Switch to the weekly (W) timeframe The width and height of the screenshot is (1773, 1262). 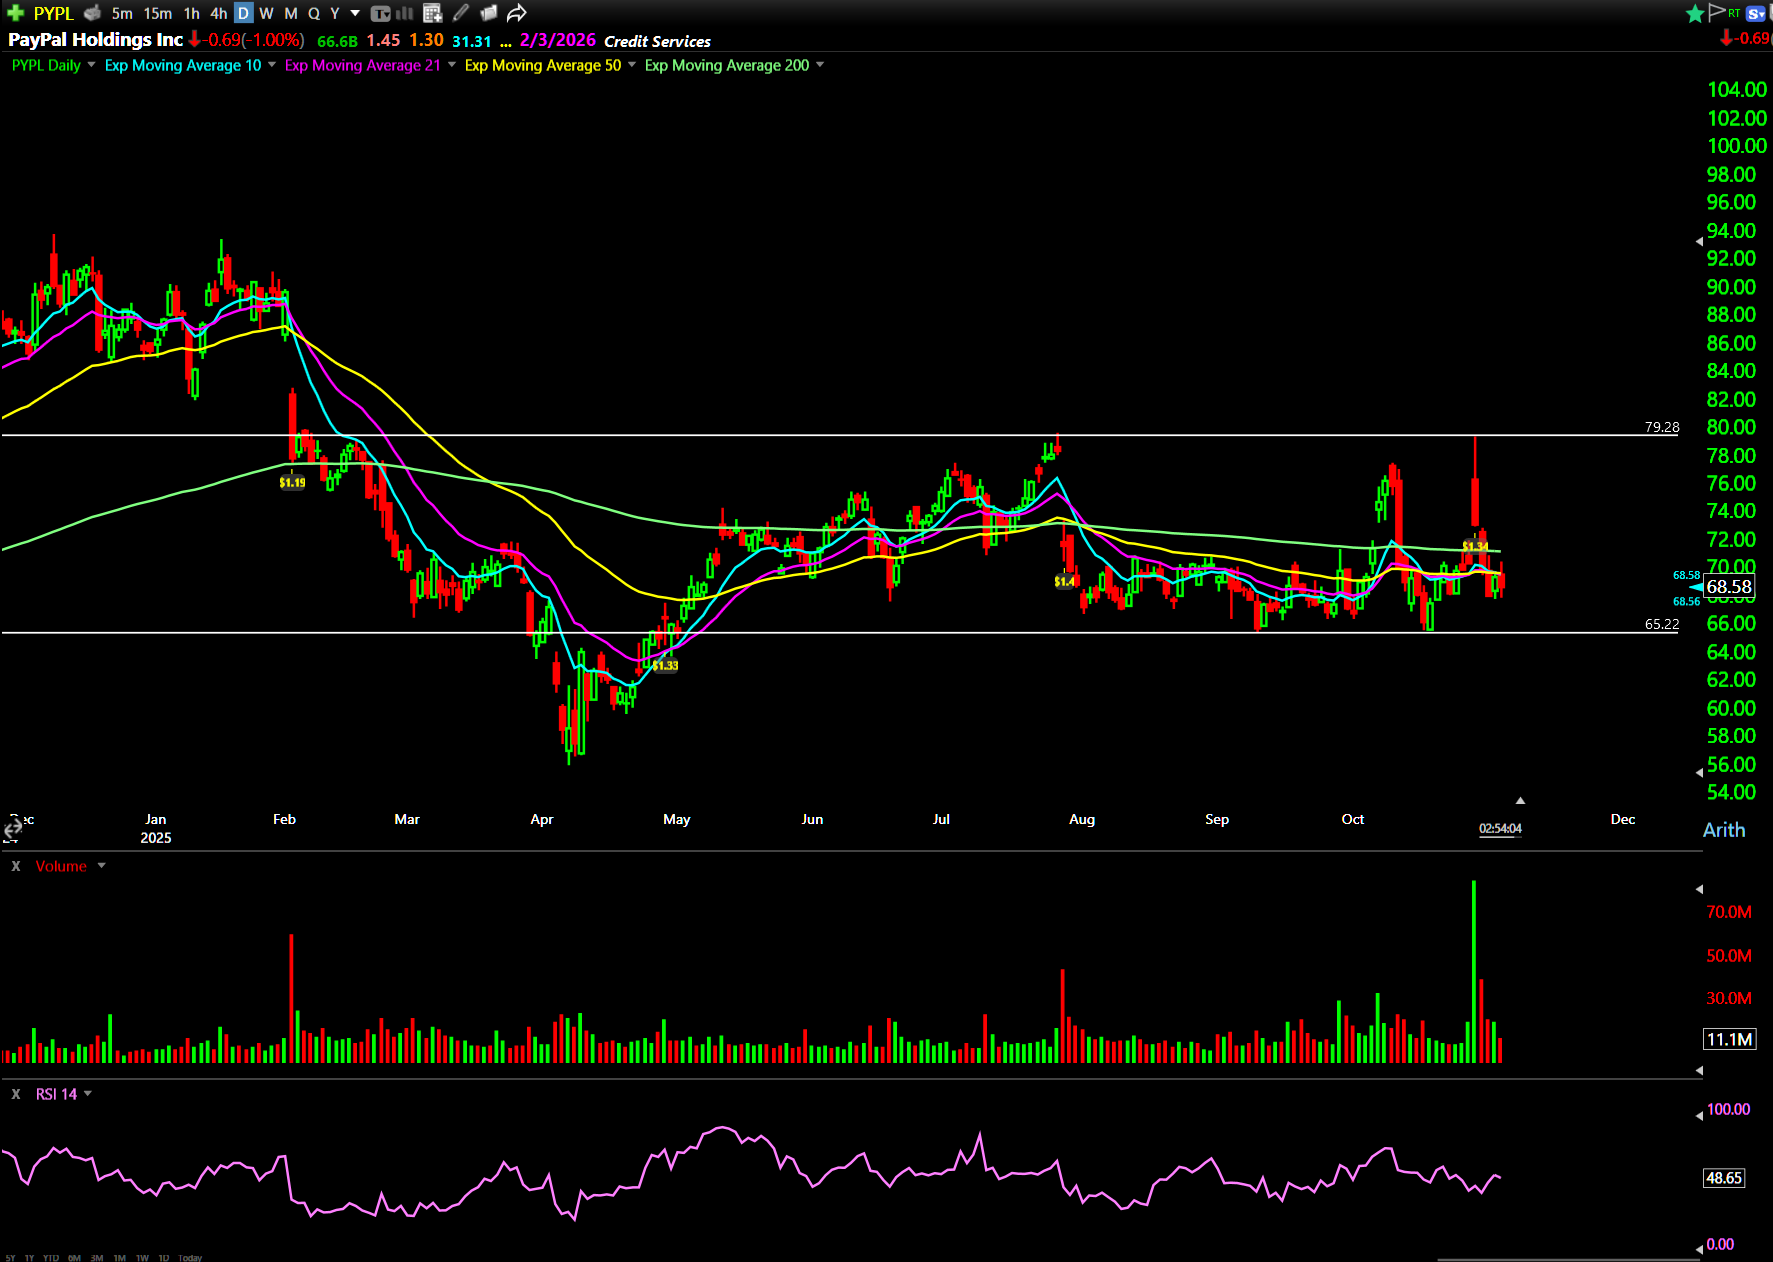266,13
